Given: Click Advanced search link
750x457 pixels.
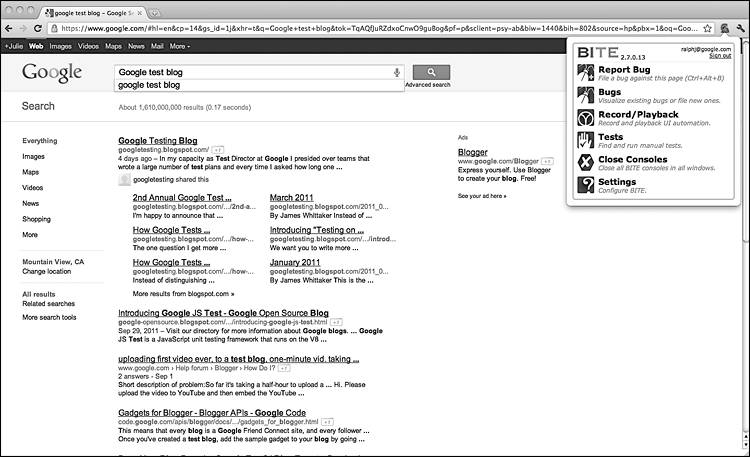Looking at the screenshot, I should coord(428,85).
